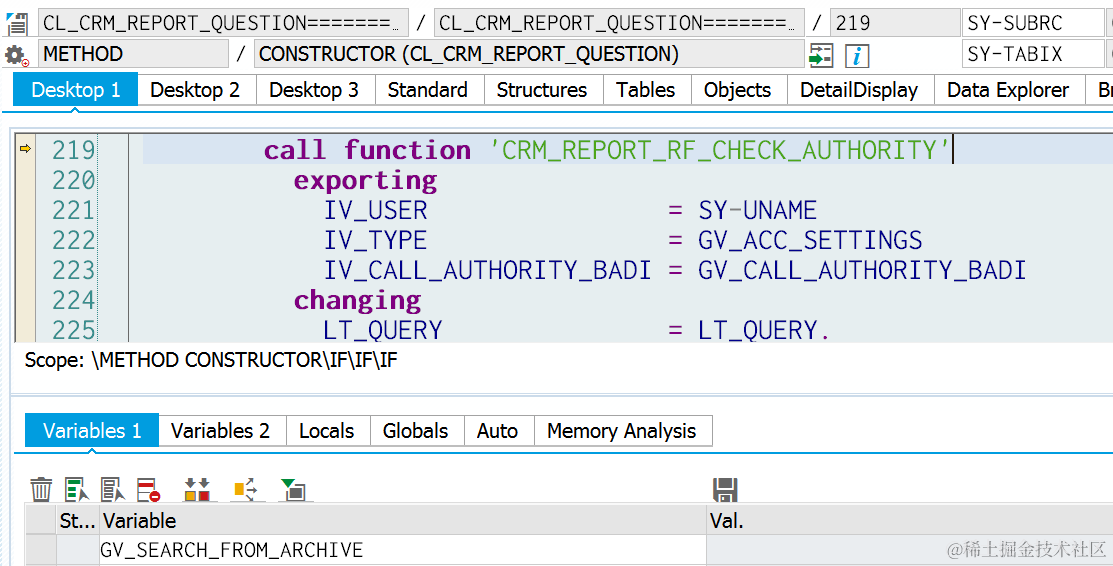The image size is (1113, 566).
Task: Click 'LT_QUERY.' at end of line 225
Action: click(764, 330)
